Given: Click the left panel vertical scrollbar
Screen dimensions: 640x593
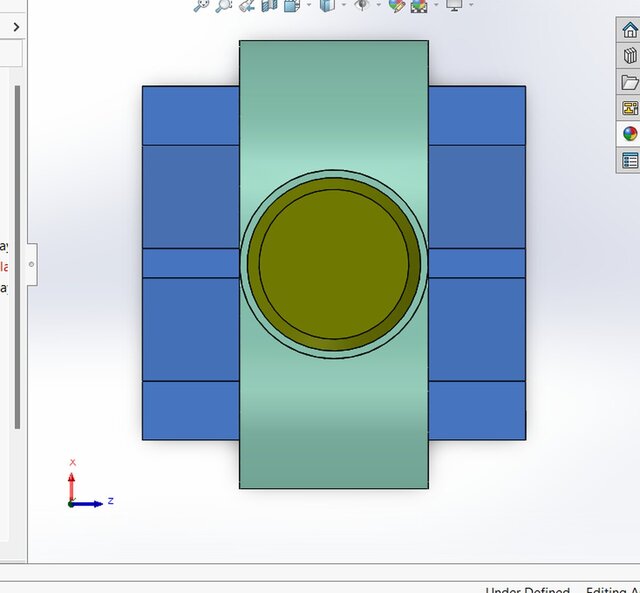Looking at the screenshot, I should coord(17,257).
